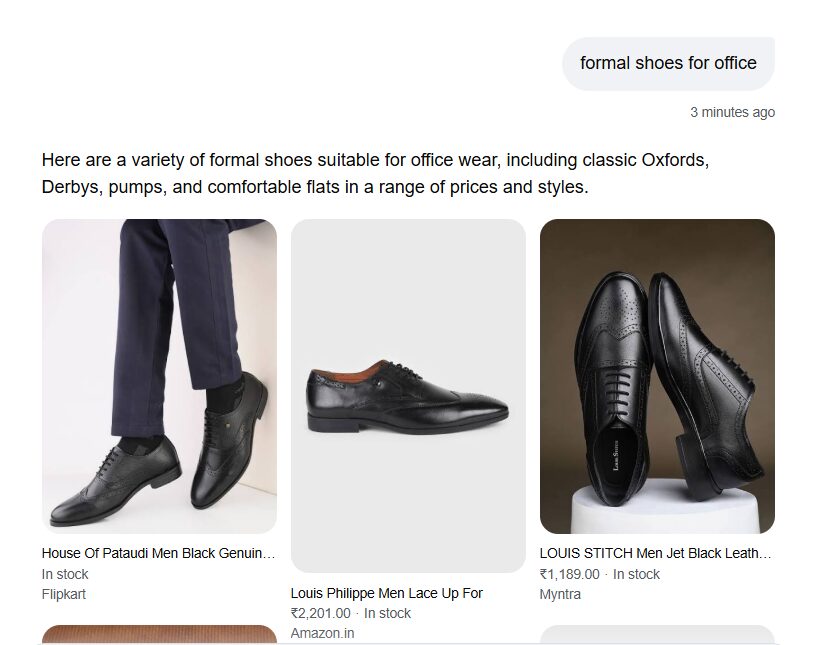Screen dimensions: 817x645
Task: Click "In stock" beside the ₹2,201.00 price
Action: [387, 613]
